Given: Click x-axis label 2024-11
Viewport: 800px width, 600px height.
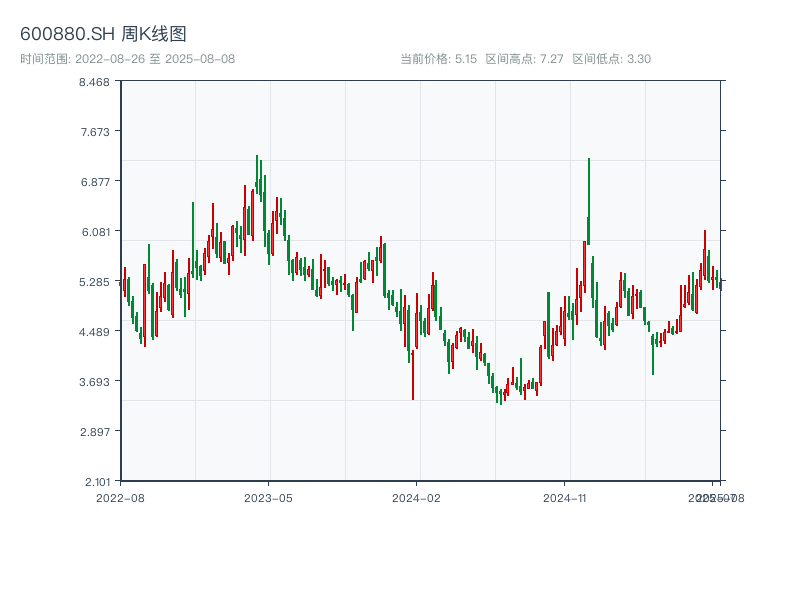Looking at the screenshot, I should (565, 498).
